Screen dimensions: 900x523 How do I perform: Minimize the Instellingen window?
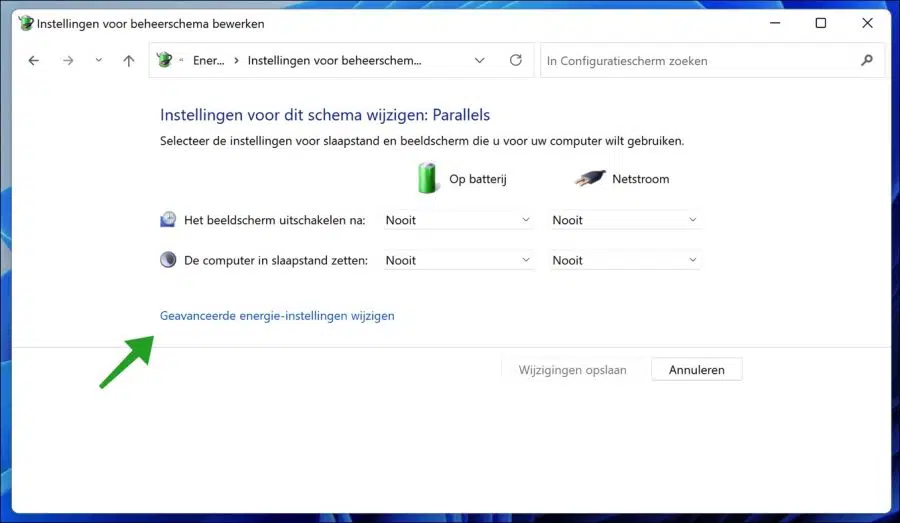pyautogui.click(x=775, y=23)
